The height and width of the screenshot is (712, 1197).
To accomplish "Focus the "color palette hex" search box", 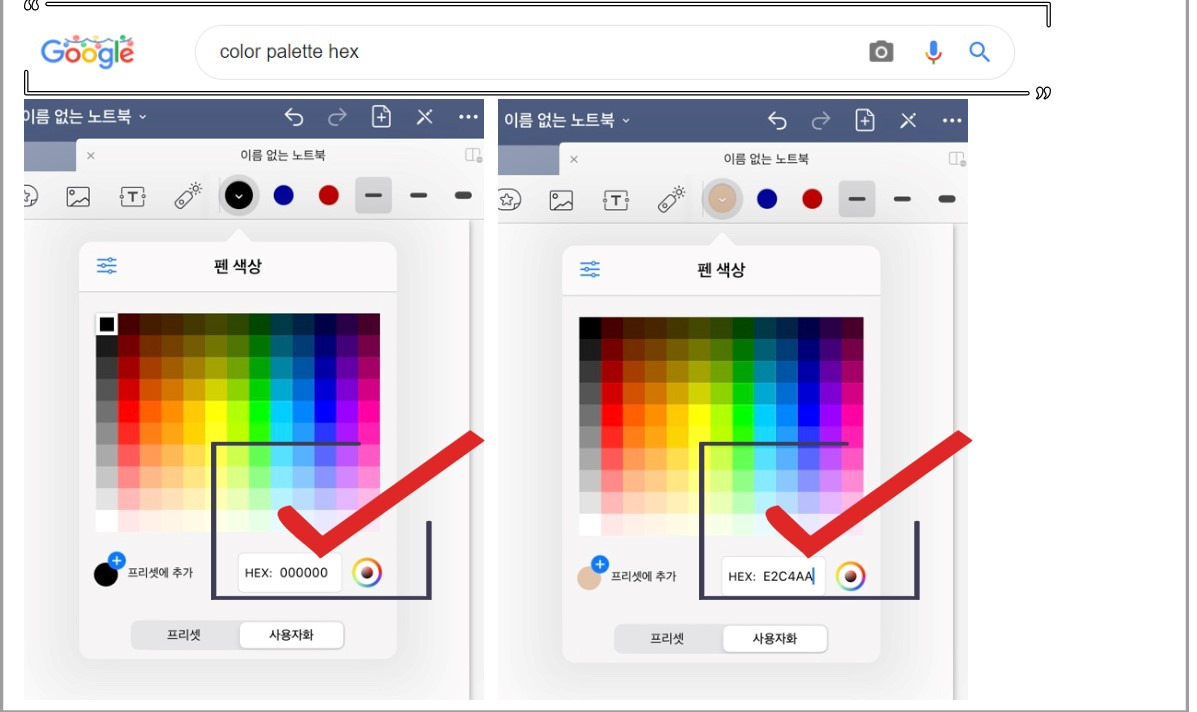I will 605,52.
